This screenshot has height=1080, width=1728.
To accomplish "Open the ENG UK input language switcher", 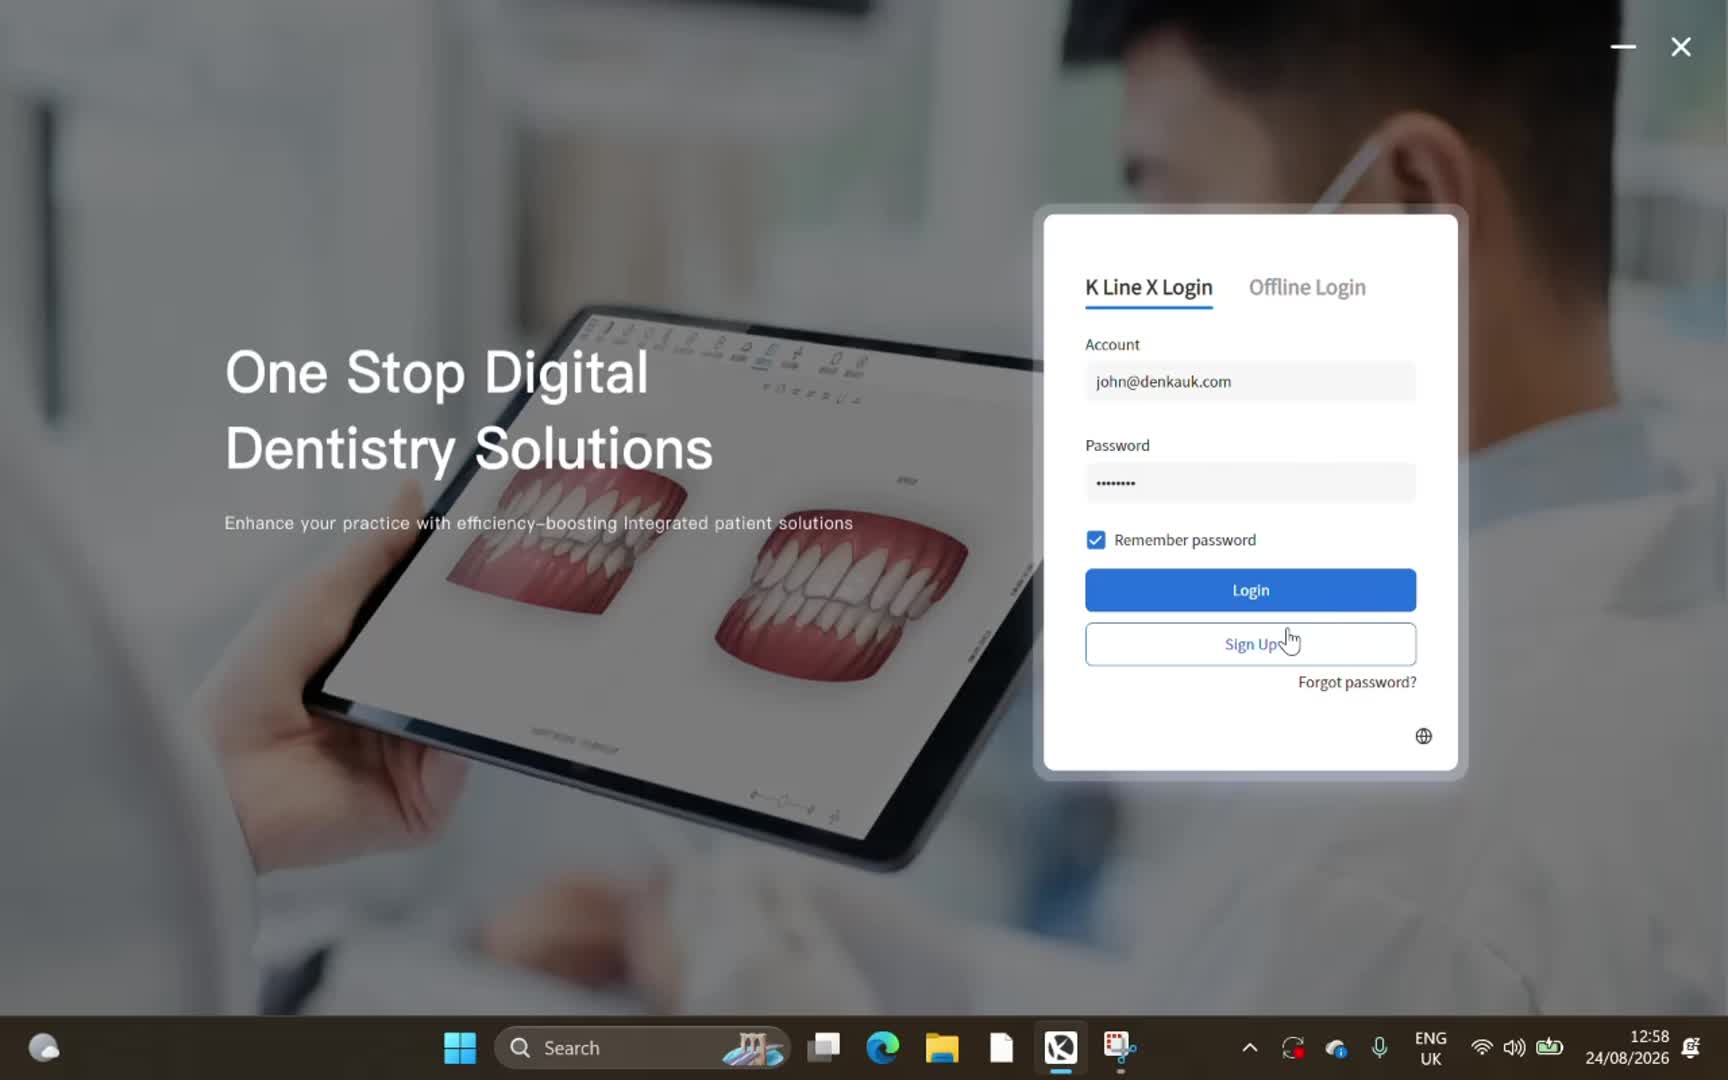I will pos(1431,1048).
